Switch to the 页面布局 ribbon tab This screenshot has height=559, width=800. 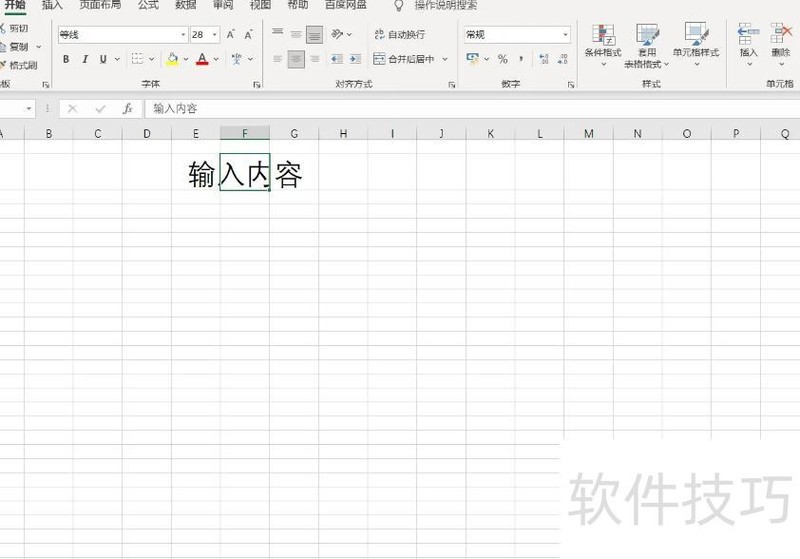click(x=100, y=5)
